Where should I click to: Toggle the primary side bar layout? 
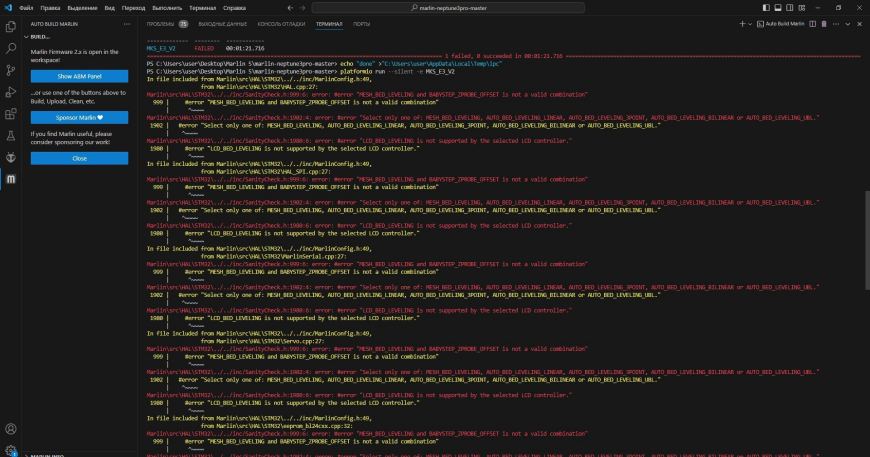[766, 8]
